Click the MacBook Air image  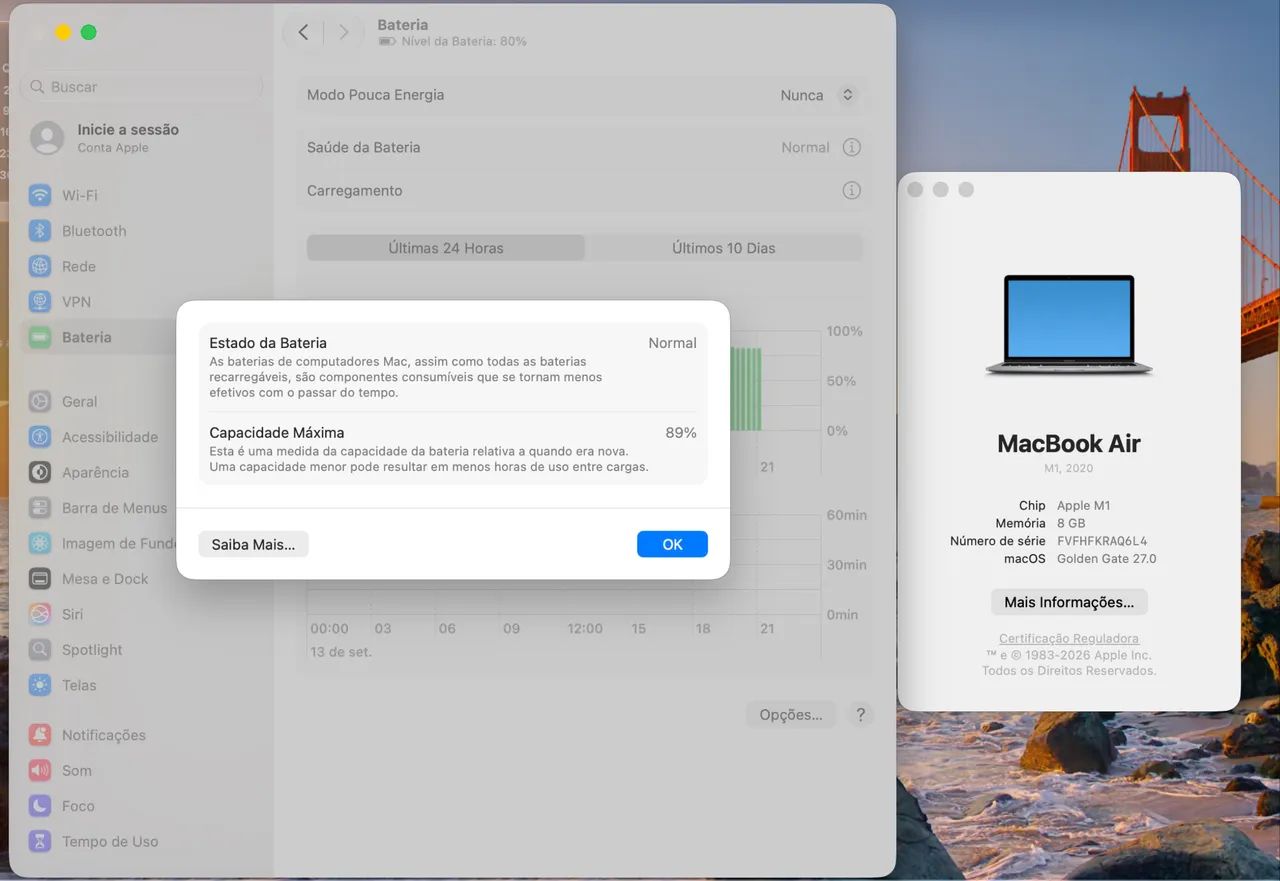point(1069,325)
